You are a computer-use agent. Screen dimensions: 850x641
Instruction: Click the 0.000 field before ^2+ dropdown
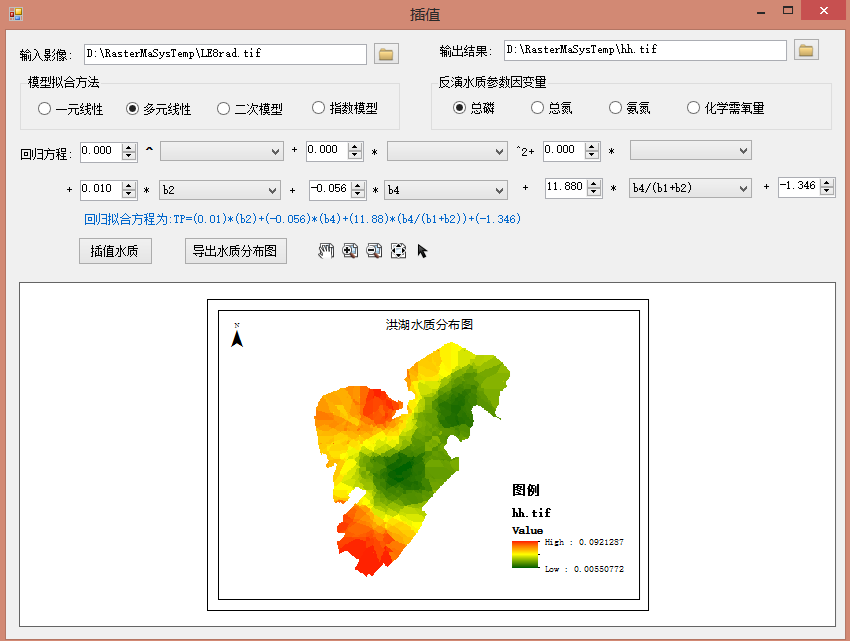328,150
